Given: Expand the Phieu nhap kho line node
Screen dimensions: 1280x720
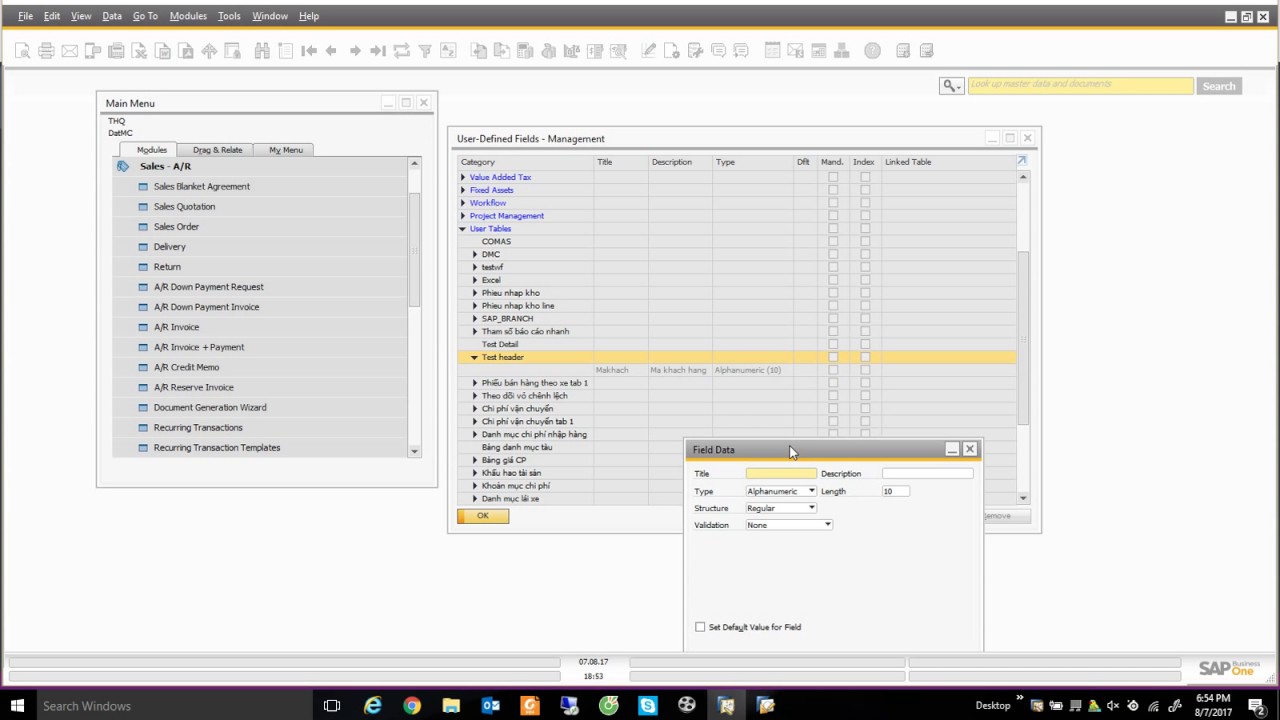Looking at the screenshot, I should pos(475,306).
